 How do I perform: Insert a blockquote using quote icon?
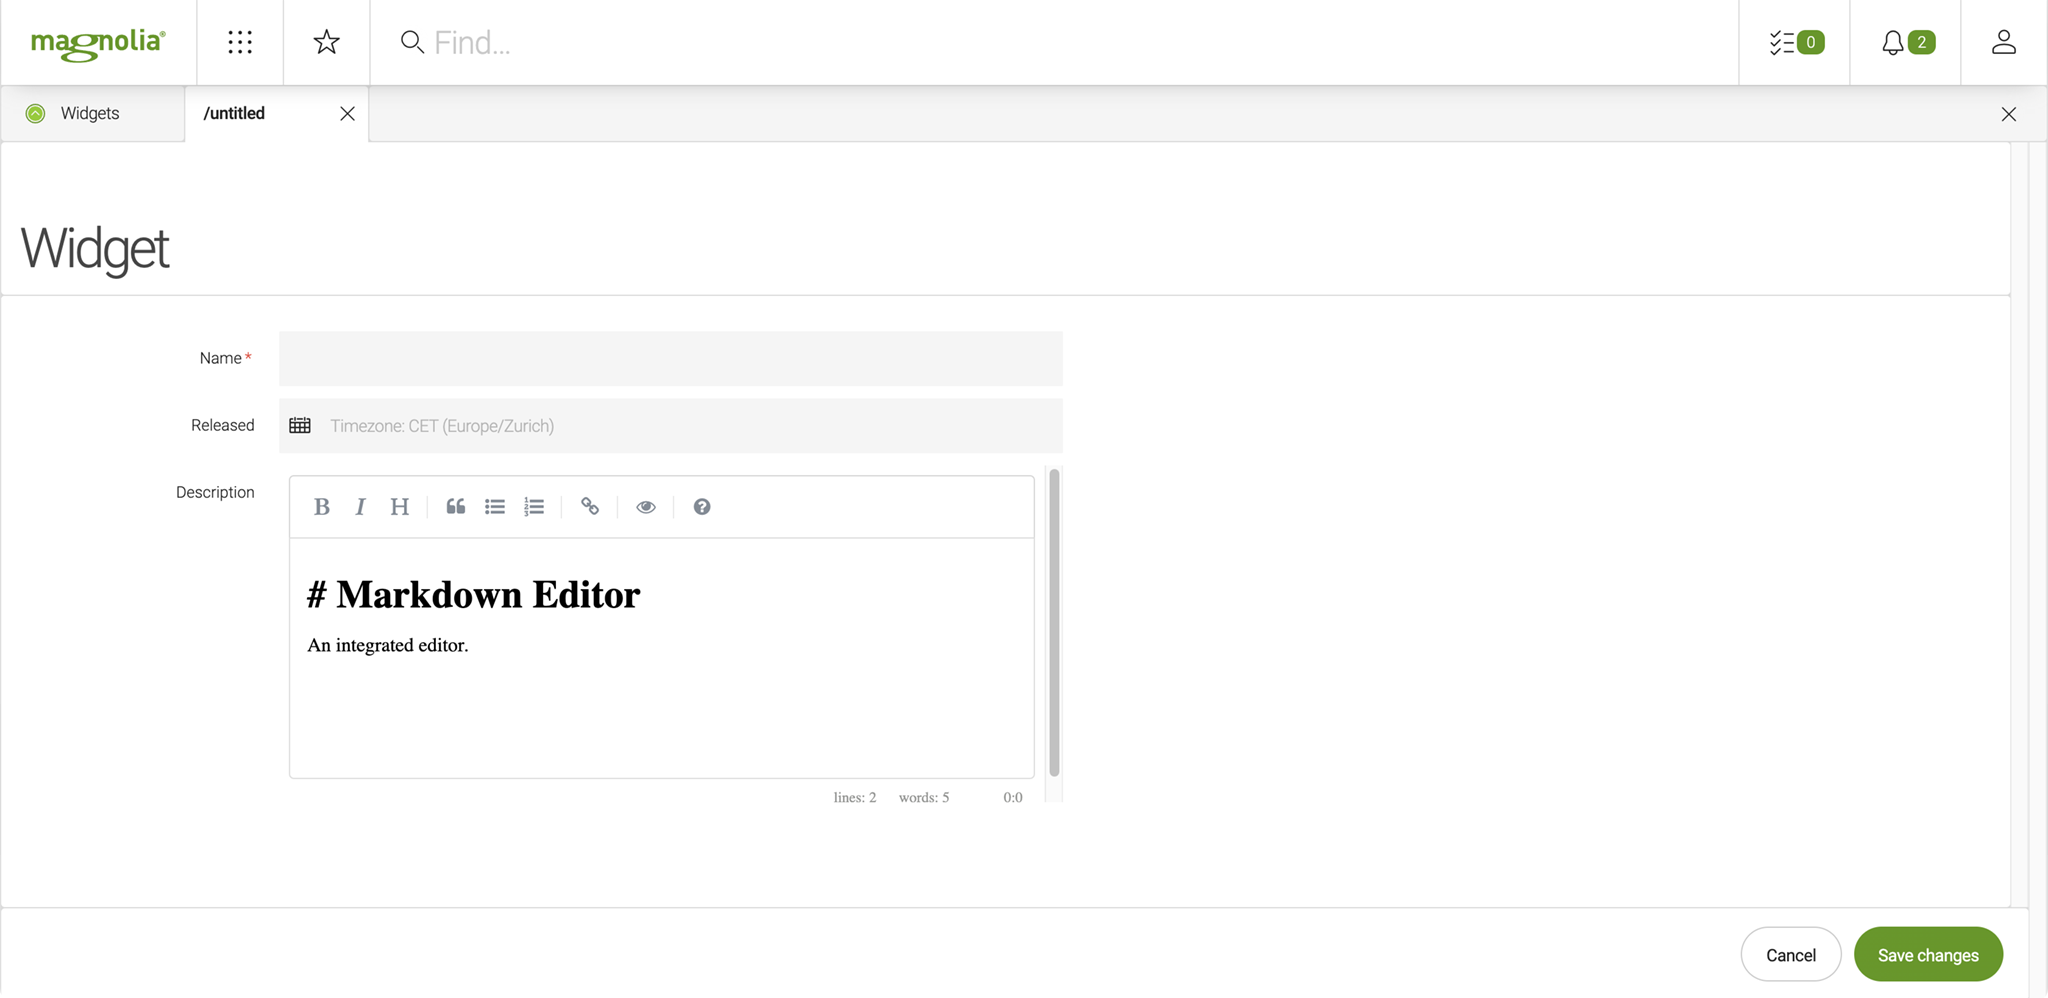tap(455, 507)
